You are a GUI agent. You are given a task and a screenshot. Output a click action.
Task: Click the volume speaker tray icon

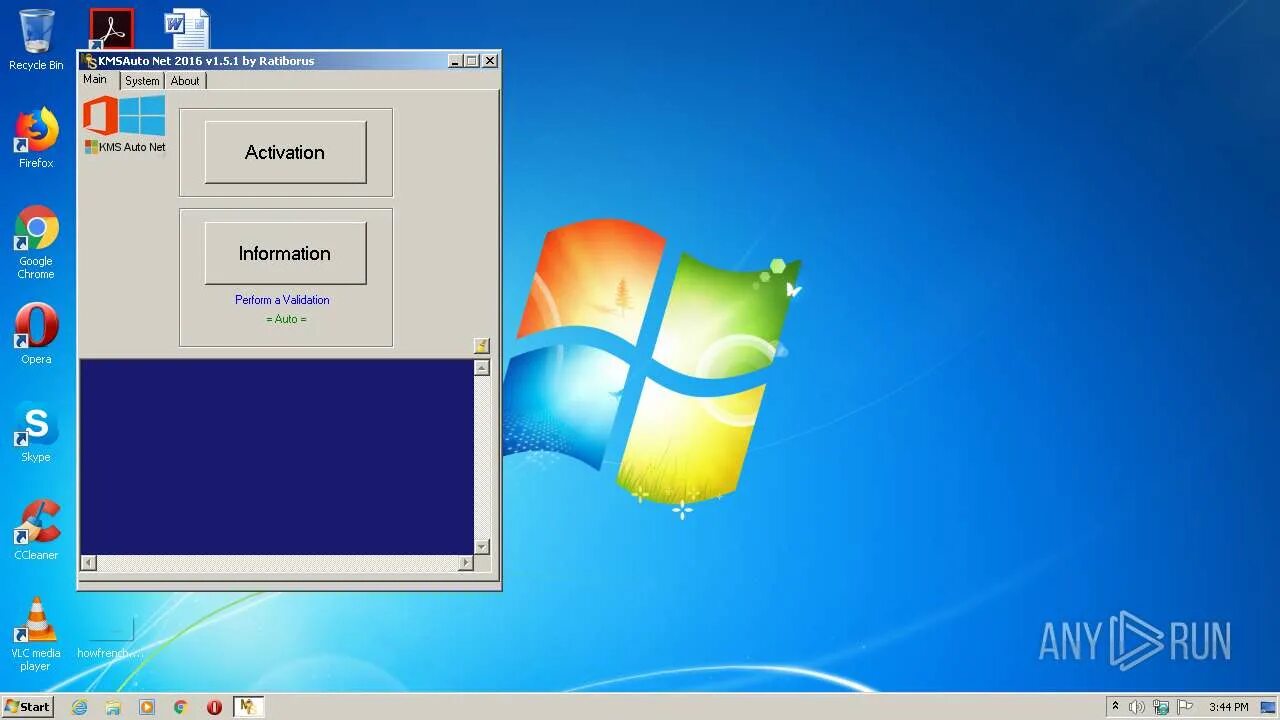pyautogui.click(x=1137, y=707)
